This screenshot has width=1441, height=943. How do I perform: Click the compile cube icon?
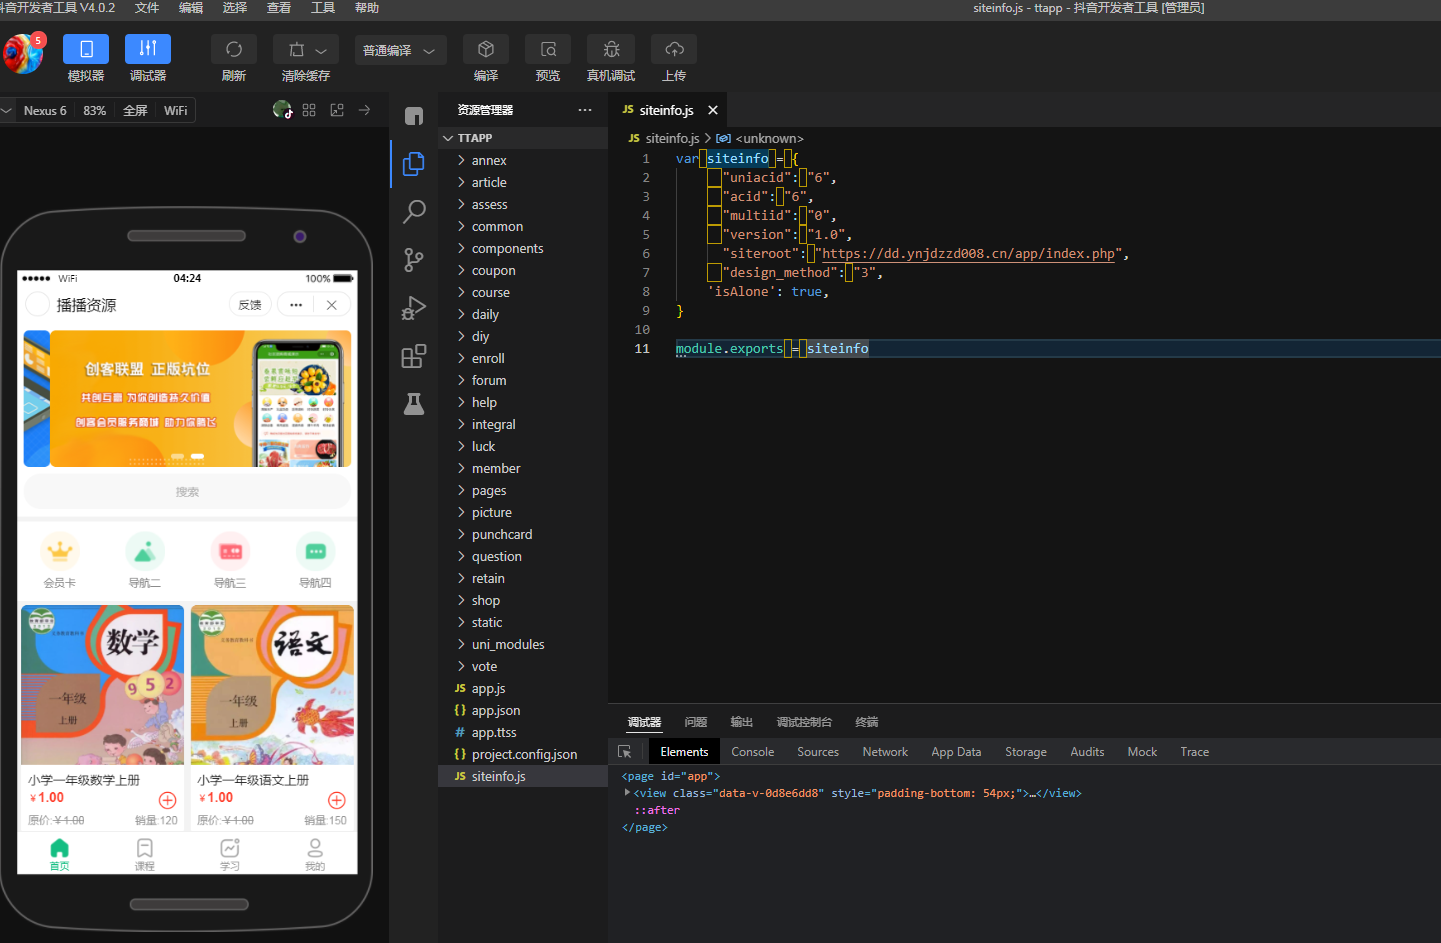(x=486, y=49)
